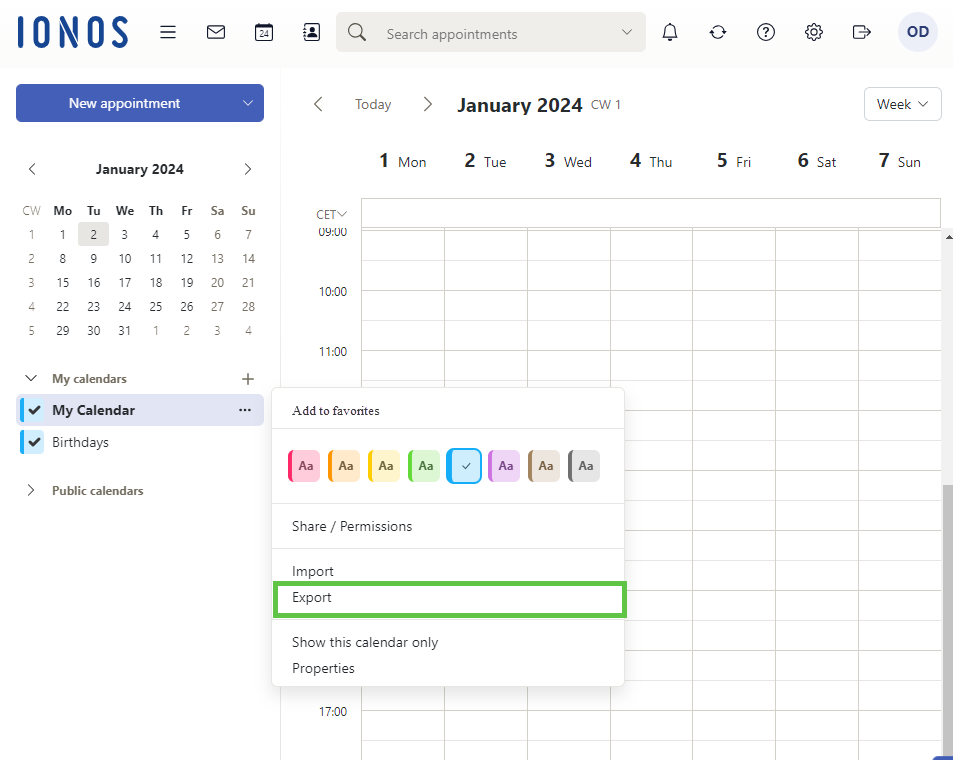Open the Week view dropdown
This screenshot has height=760, width=953.
click(x=902, y=104)
